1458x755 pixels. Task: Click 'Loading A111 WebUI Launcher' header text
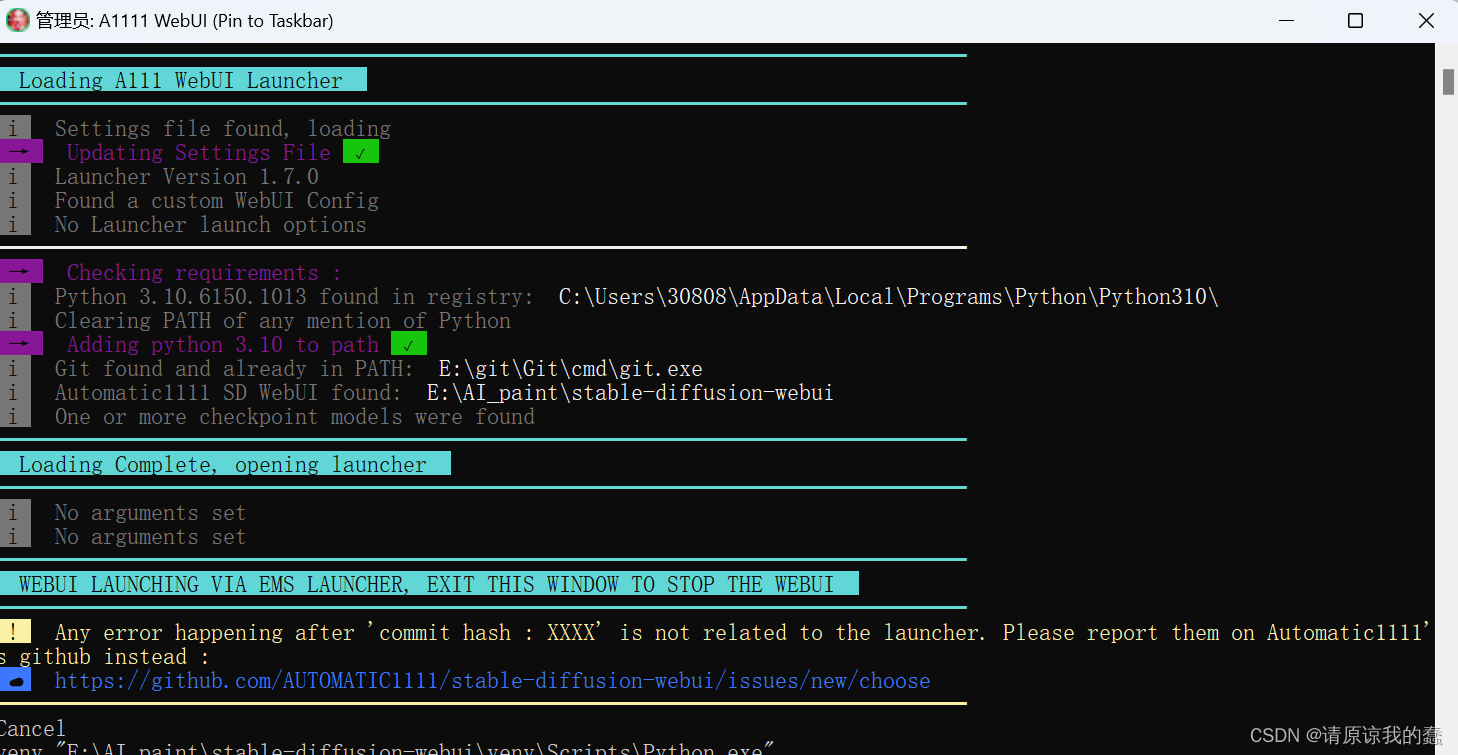(x=181, y=81)
